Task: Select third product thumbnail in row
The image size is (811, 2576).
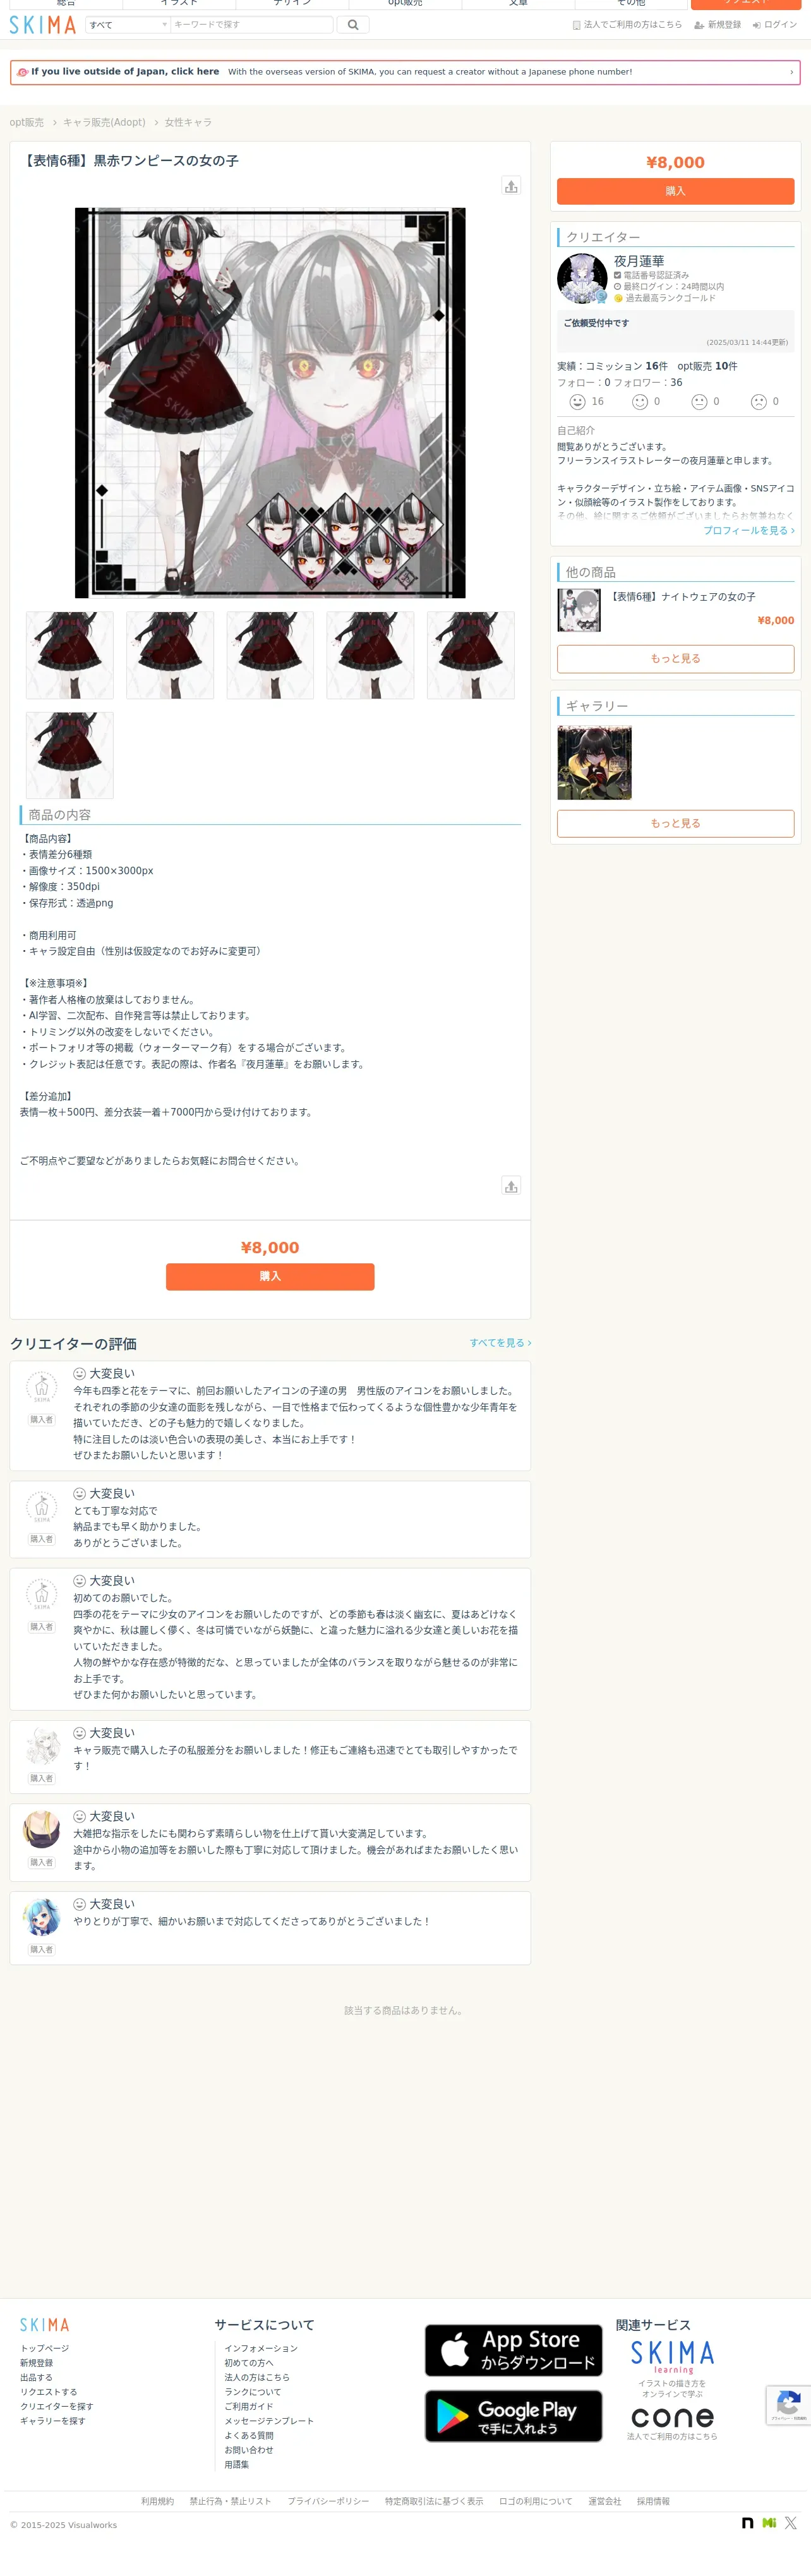Action: pyautogui.click(x=270, y=655)
